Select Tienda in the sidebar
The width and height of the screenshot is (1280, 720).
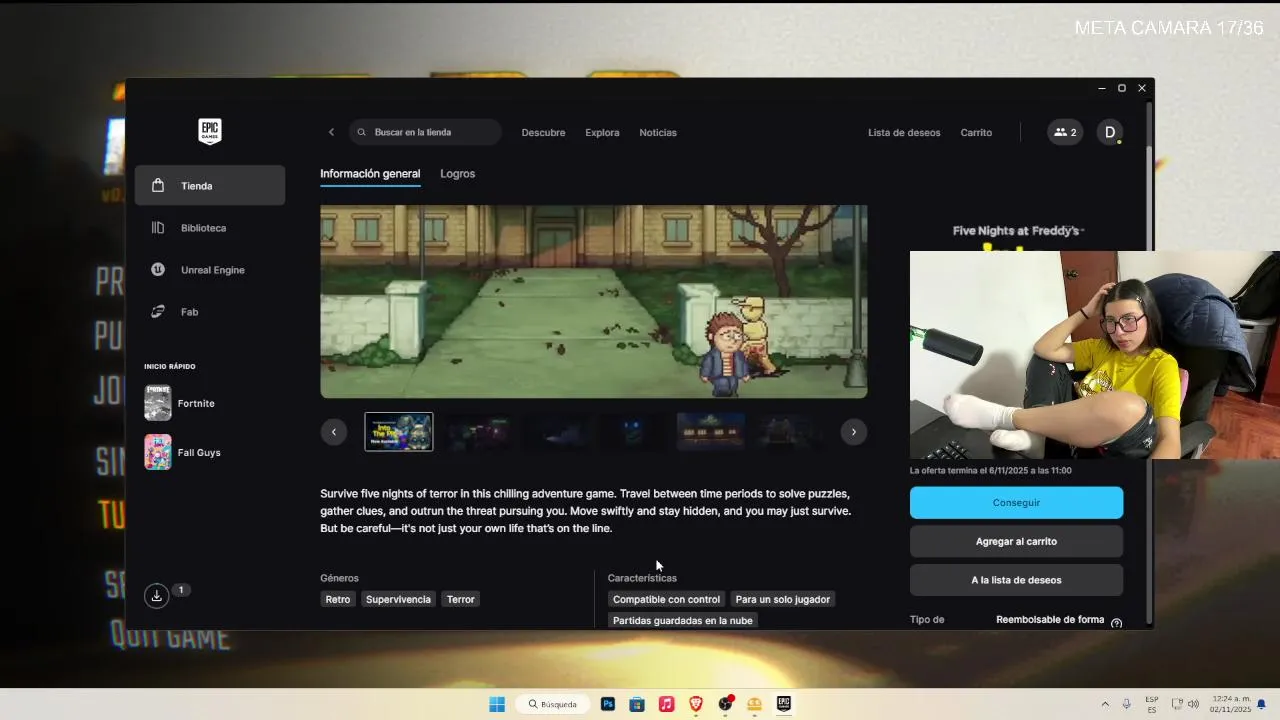210,186
